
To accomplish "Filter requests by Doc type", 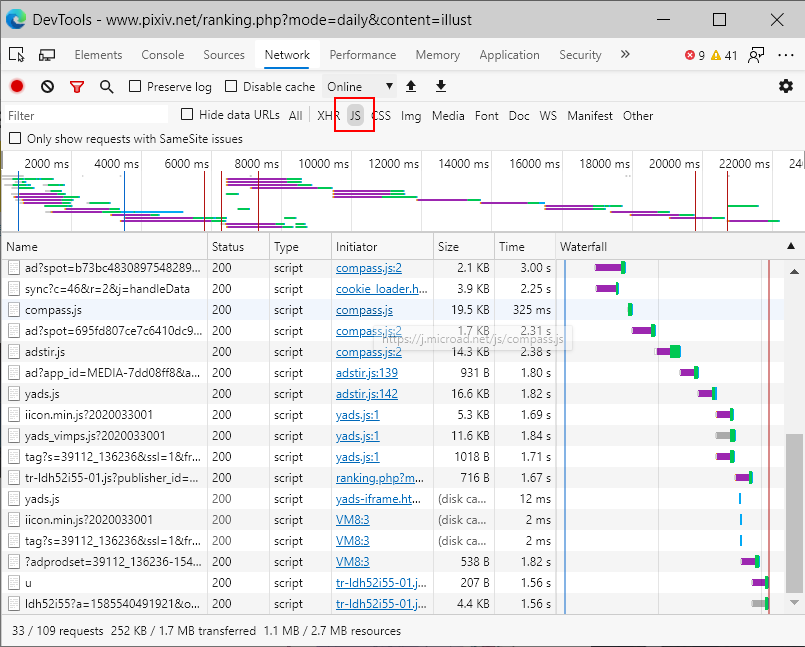I will point(519,116).
